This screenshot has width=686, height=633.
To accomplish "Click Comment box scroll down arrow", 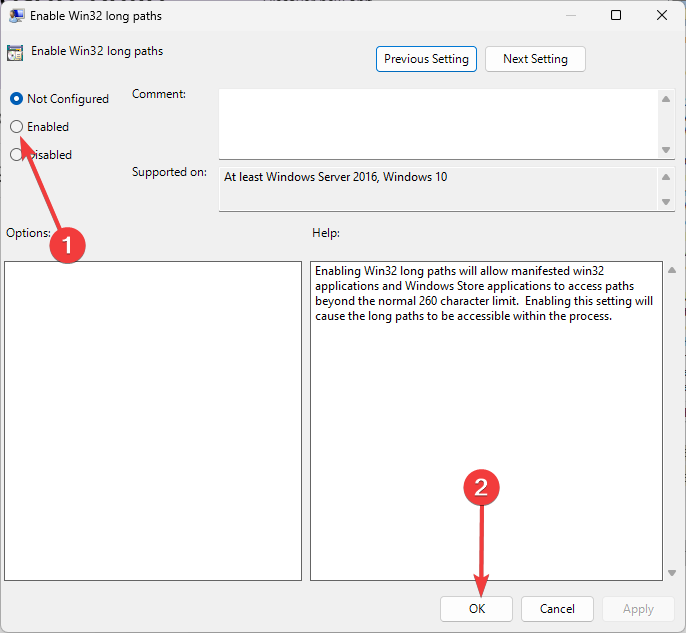I will [x=666, y=150].
